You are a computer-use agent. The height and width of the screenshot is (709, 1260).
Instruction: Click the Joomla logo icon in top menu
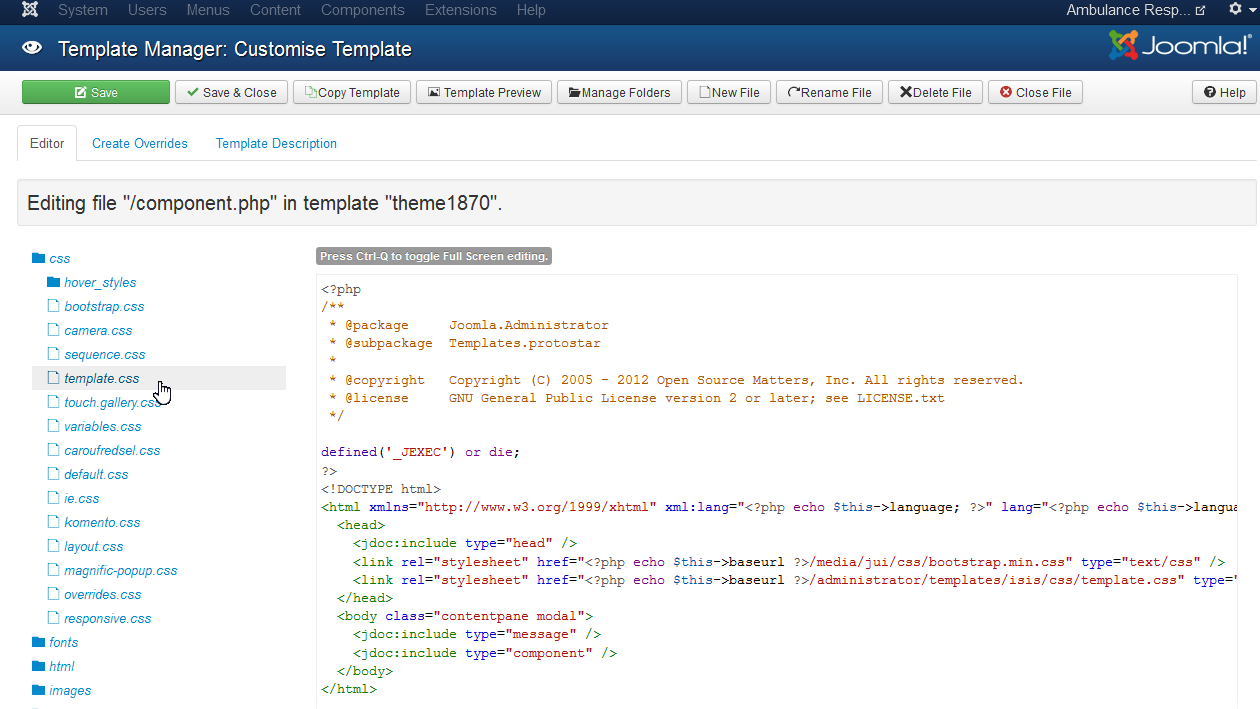tap(30, 10)
